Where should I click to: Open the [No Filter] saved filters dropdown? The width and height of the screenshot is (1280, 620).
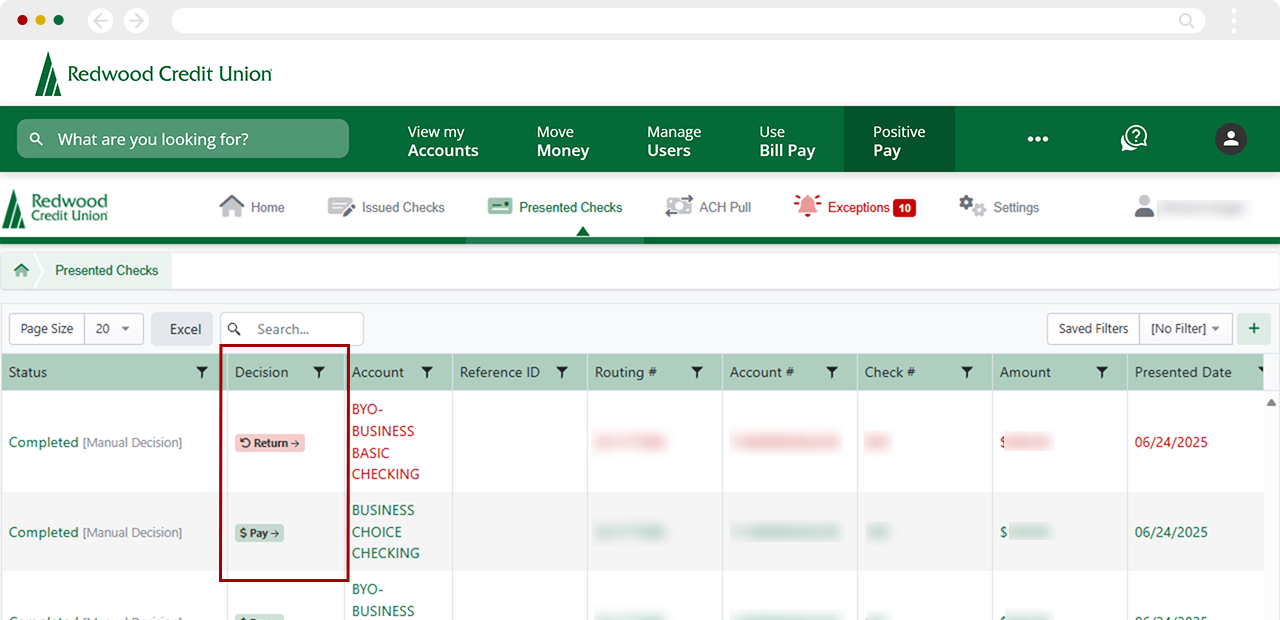point(1185,328)
